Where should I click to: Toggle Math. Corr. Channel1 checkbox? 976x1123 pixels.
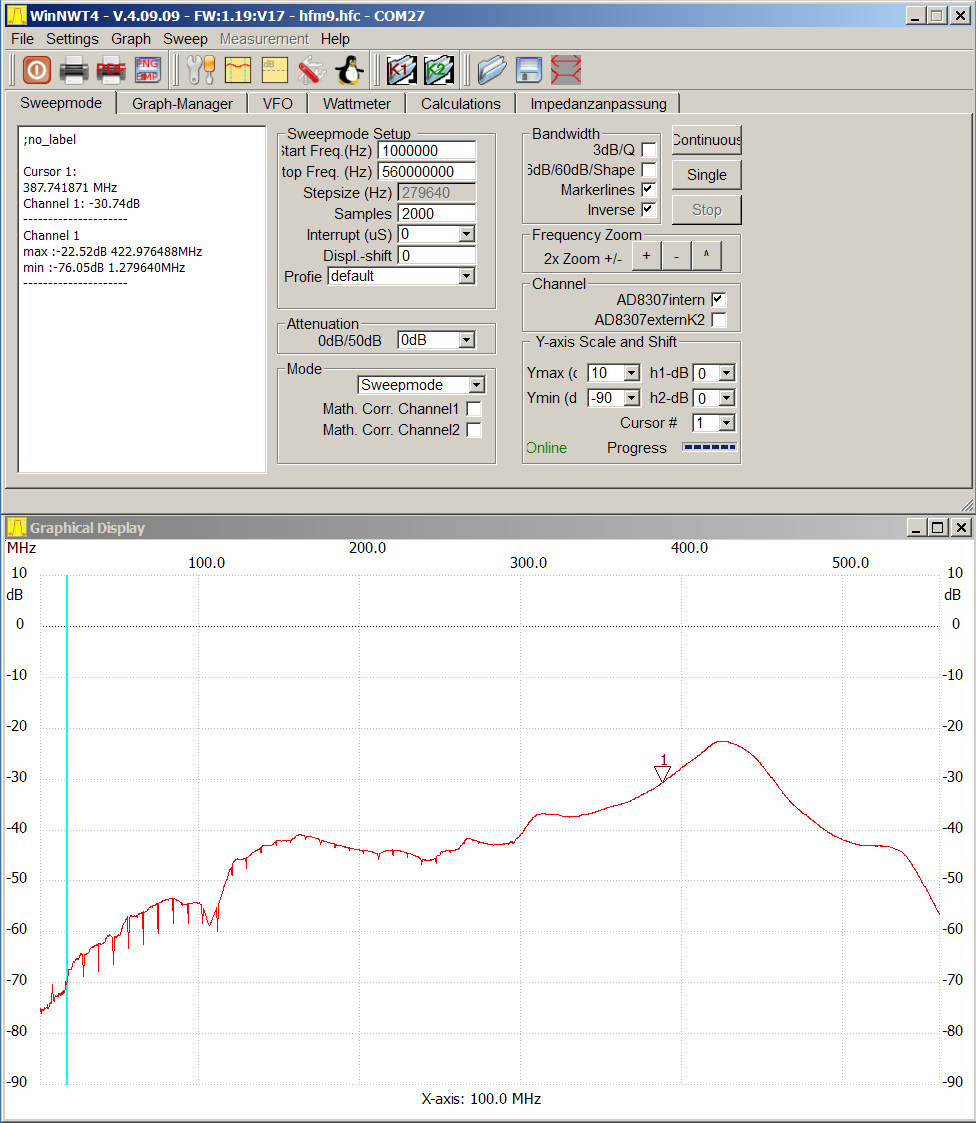[x=474, y=409]
